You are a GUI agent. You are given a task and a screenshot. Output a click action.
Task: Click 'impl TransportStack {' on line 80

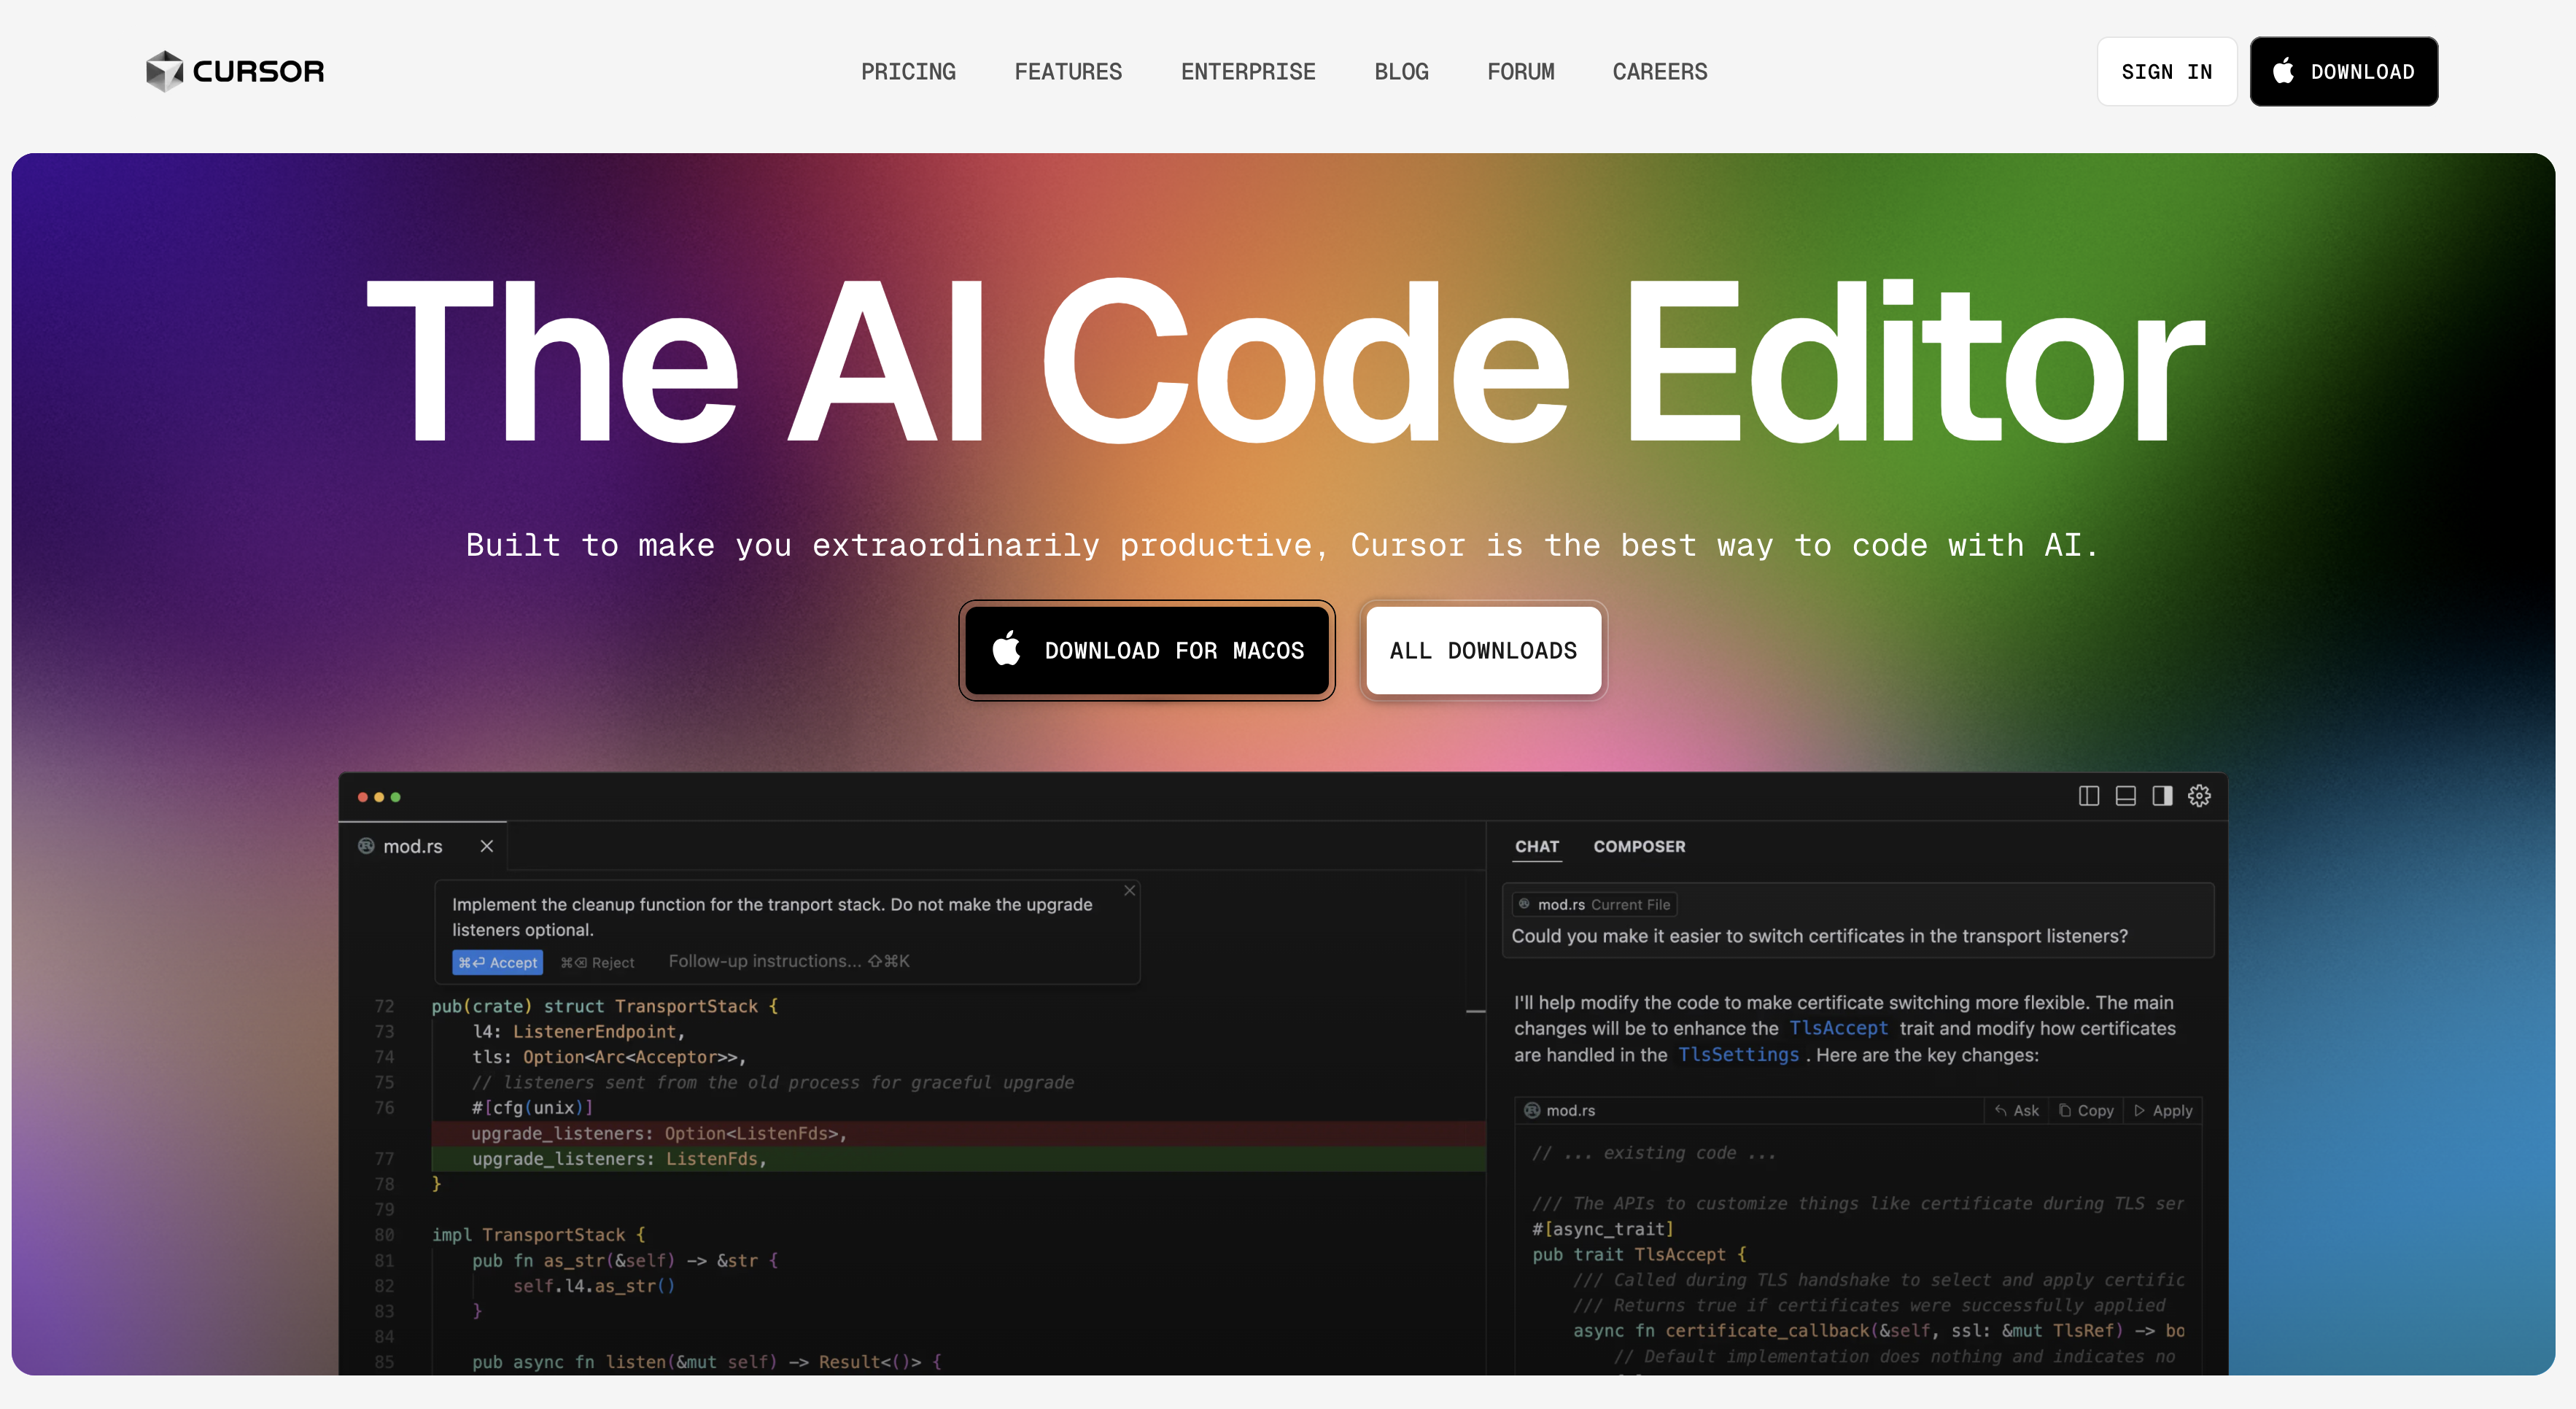(x=539, y=1235)
